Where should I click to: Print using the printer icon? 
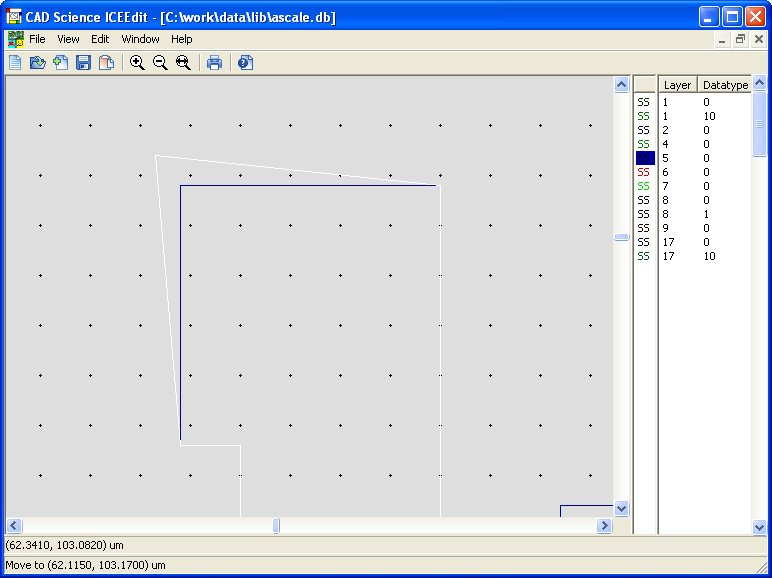(214, 63)
